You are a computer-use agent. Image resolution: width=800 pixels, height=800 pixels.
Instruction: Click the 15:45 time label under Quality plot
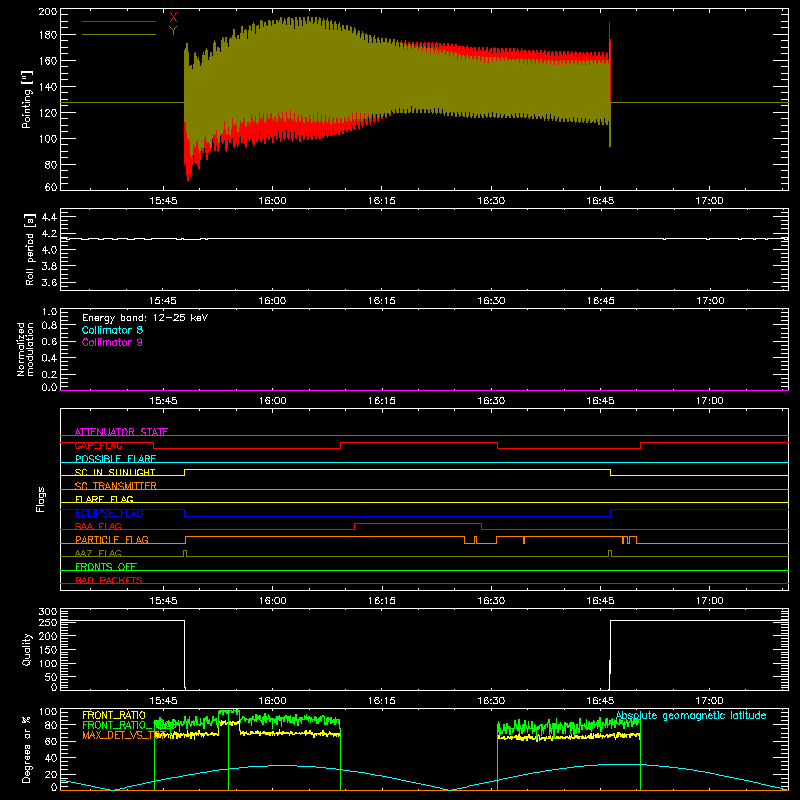click(x=163, y=701)
